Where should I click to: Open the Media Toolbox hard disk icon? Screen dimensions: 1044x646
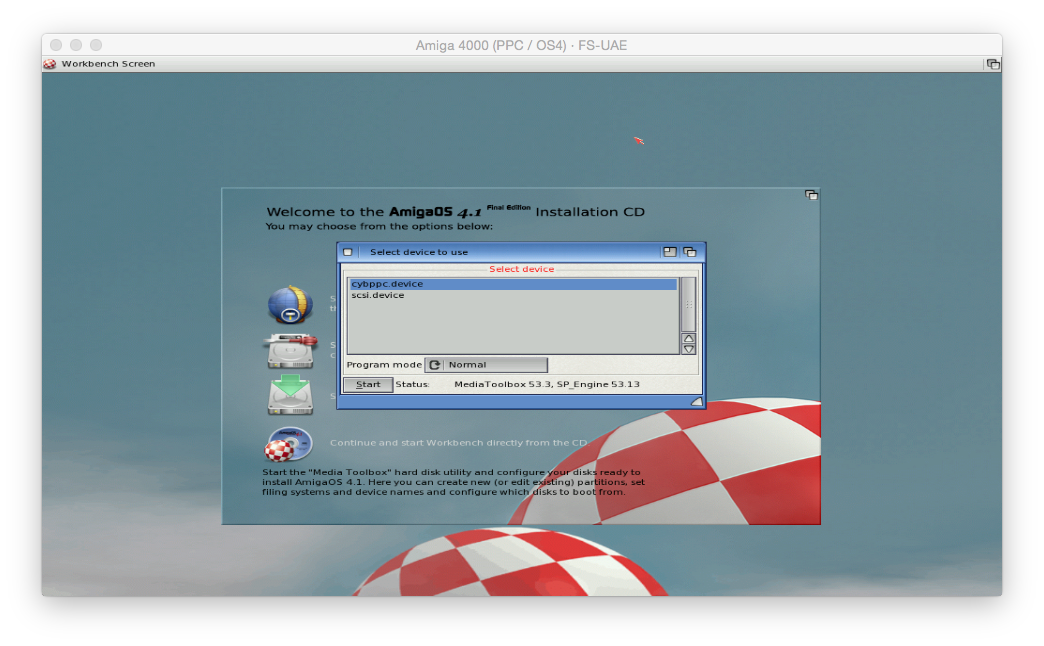click(x=290, y=351)
